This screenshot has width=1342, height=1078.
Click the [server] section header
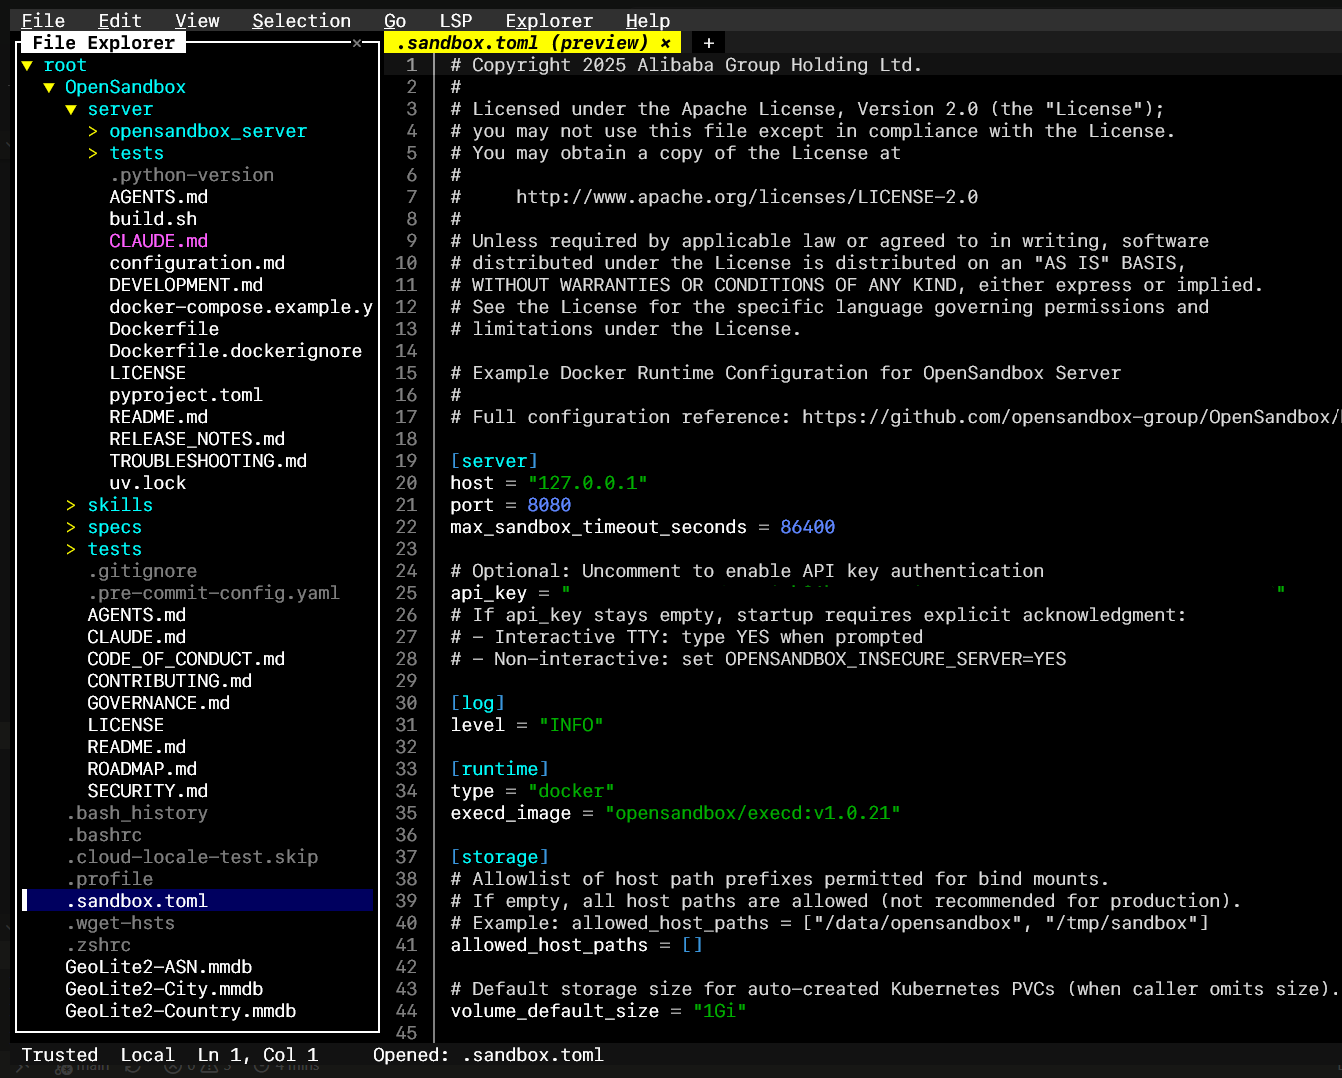(x=494, y=461)
